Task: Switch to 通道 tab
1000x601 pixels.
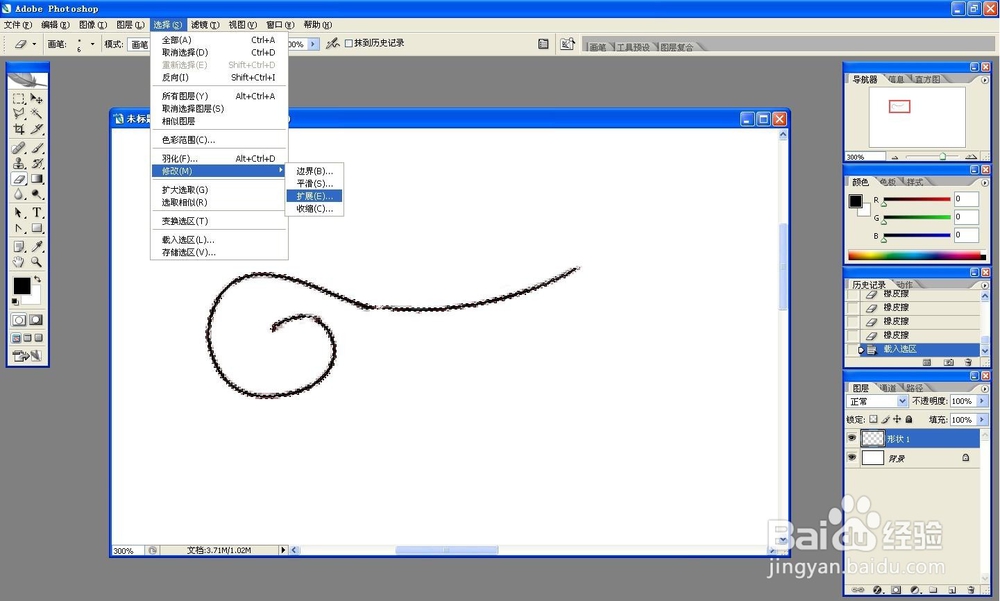Action: 888,388
